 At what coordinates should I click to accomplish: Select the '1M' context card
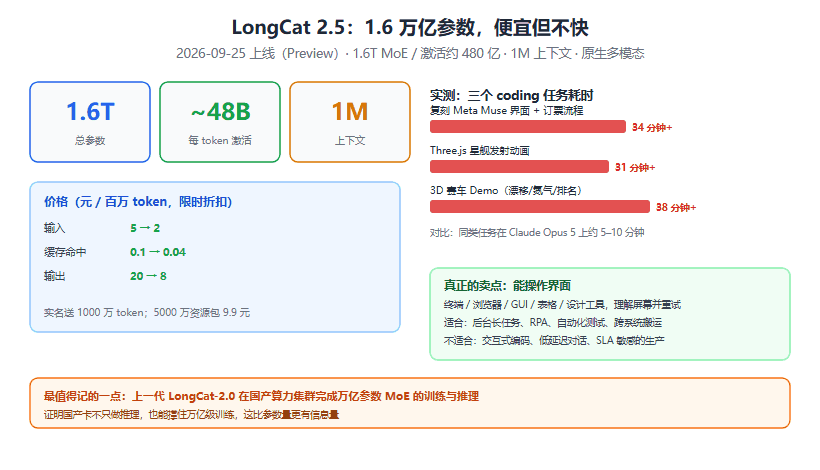pos(350,122)
